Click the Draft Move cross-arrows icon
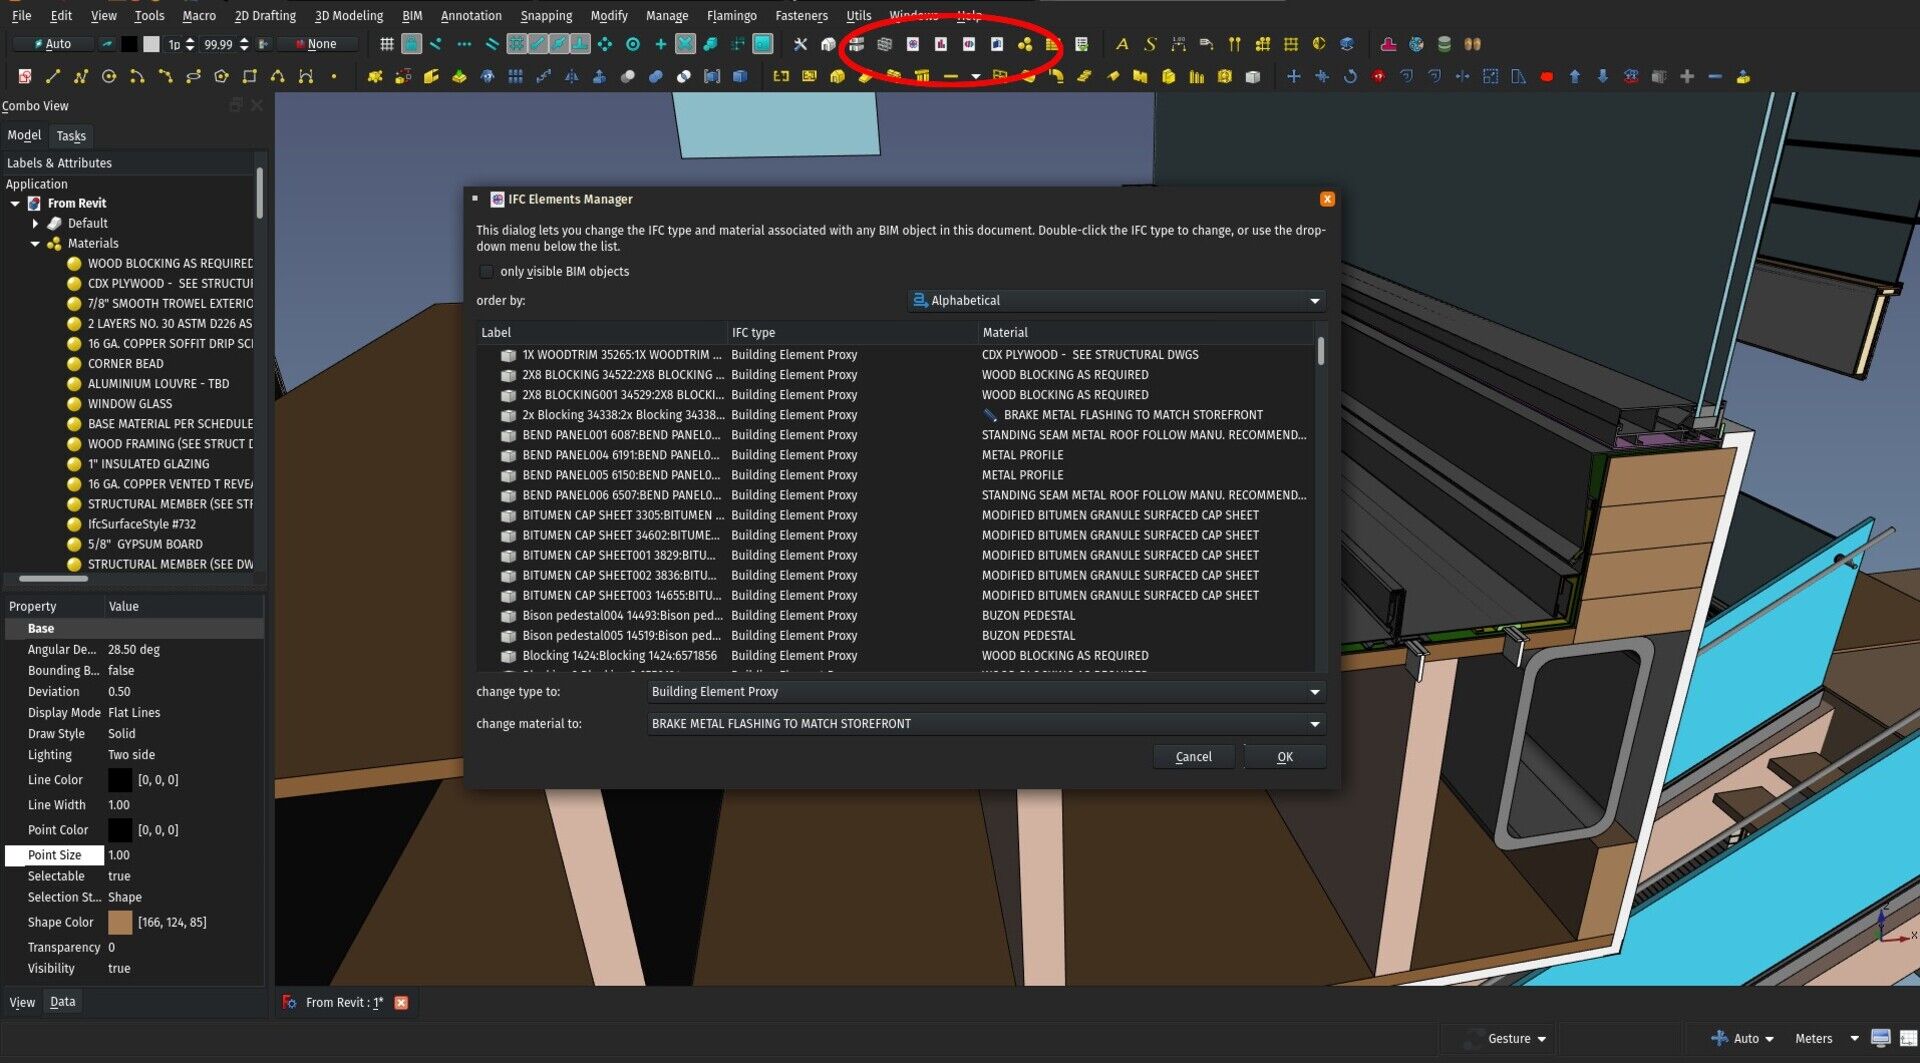Viewport: 1920px width, 1063px height. (x=1293, y=77)
